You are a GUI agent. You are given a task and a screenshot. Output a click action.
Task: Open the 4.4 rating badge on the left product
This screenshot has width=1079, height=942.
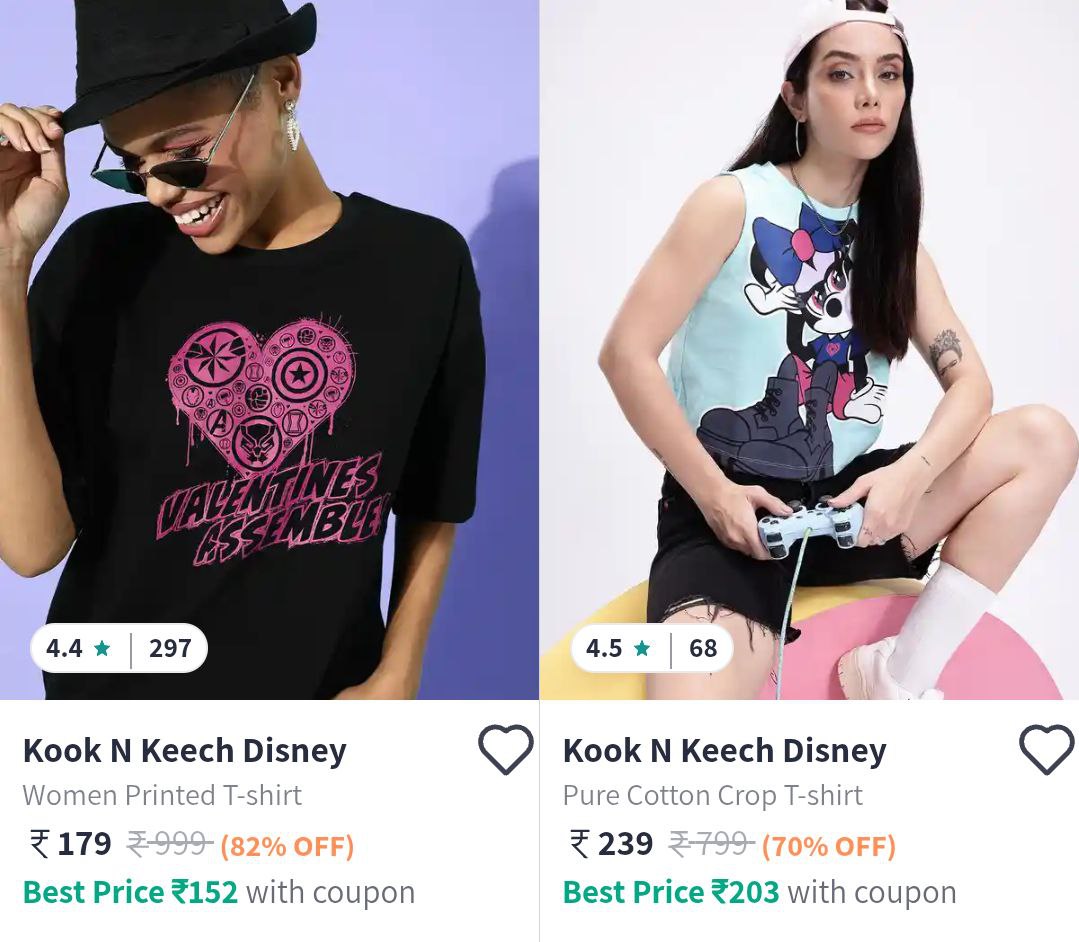tap(118, 648)
